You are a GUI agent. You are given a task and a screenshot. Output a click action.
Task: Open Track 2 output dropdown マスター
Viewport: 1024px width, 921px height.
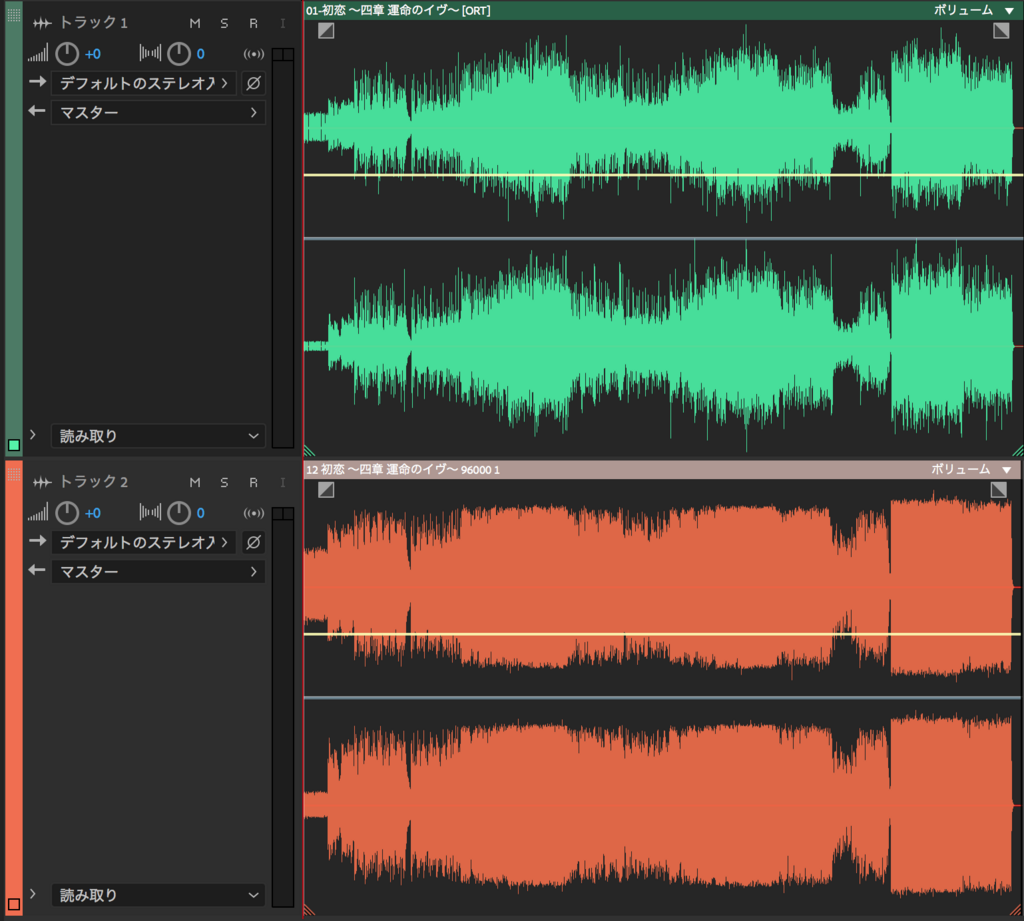[x=158, y=572]
